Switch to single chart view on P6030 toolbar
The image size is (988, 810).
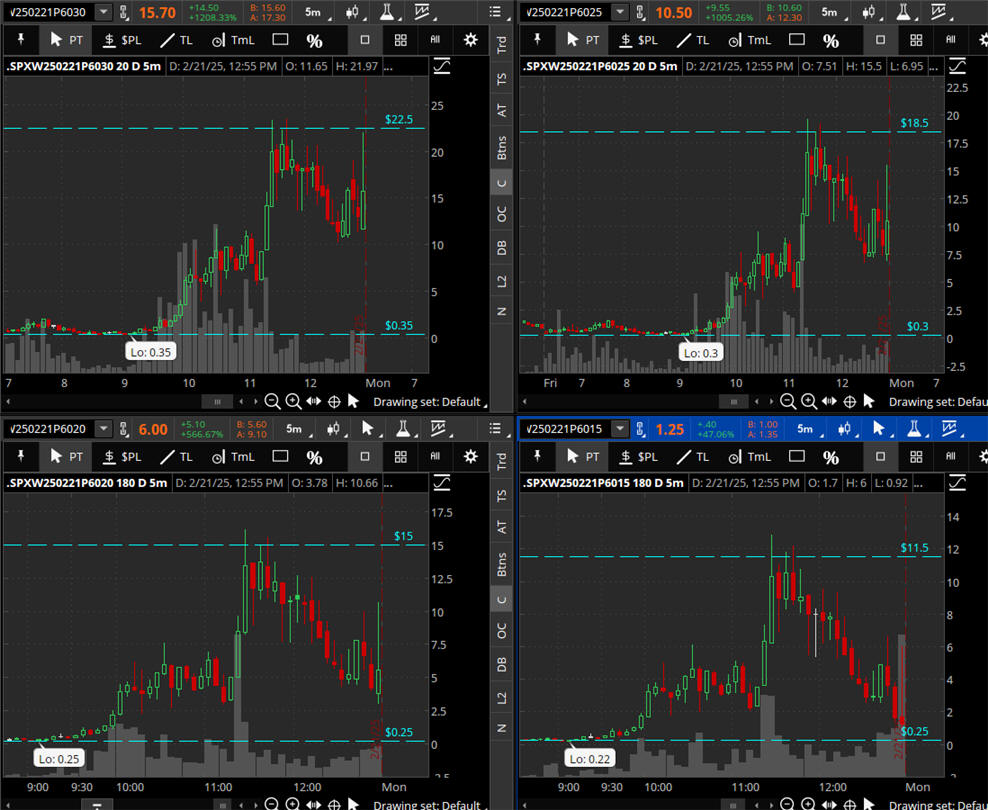pos(365,40)
